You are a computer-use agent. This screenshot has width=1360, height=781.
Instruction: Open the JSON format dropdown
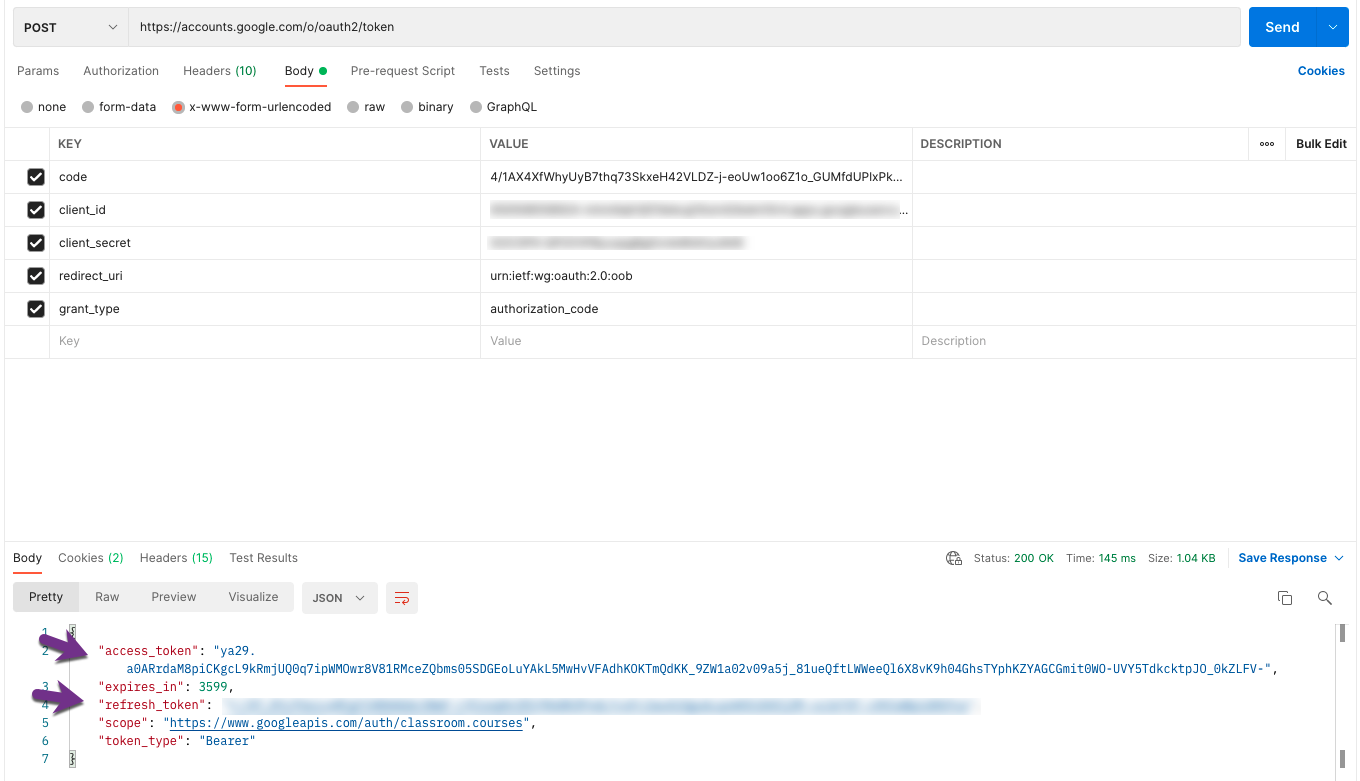pyautogui.click(x=340, y=598)
